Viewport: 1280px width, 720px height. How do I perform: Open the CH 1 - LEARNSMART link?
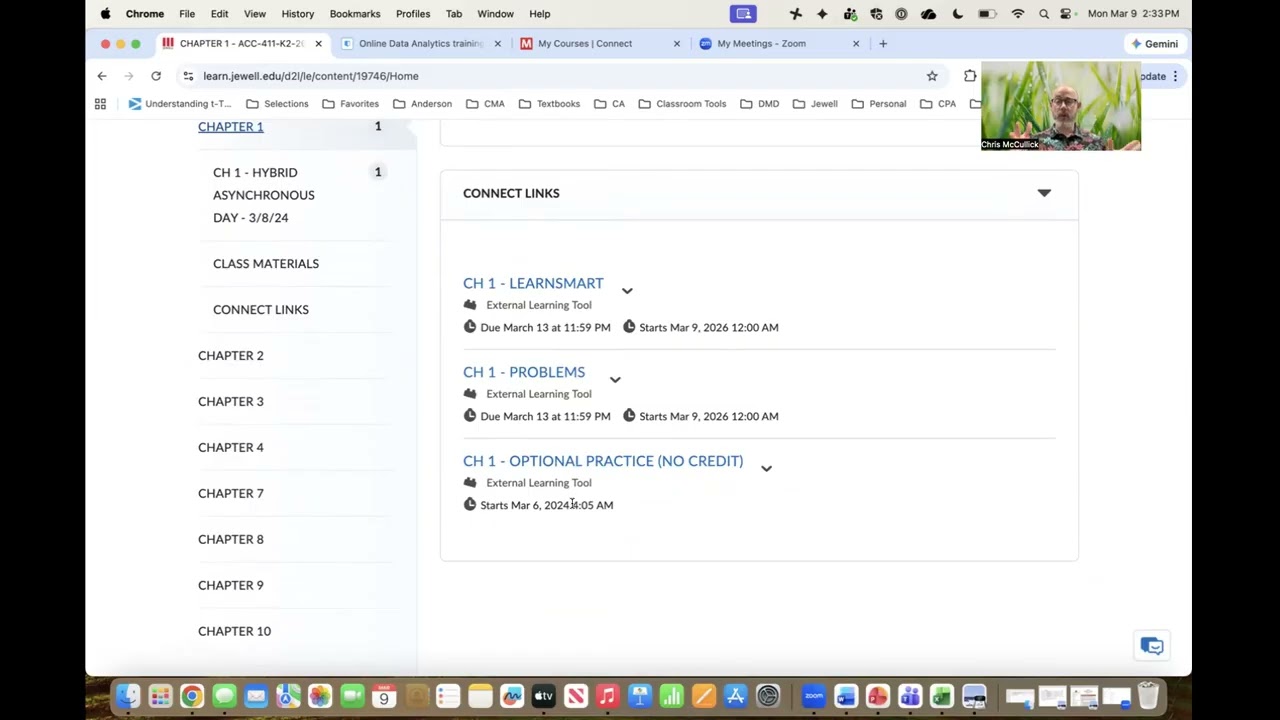point(533,283)
